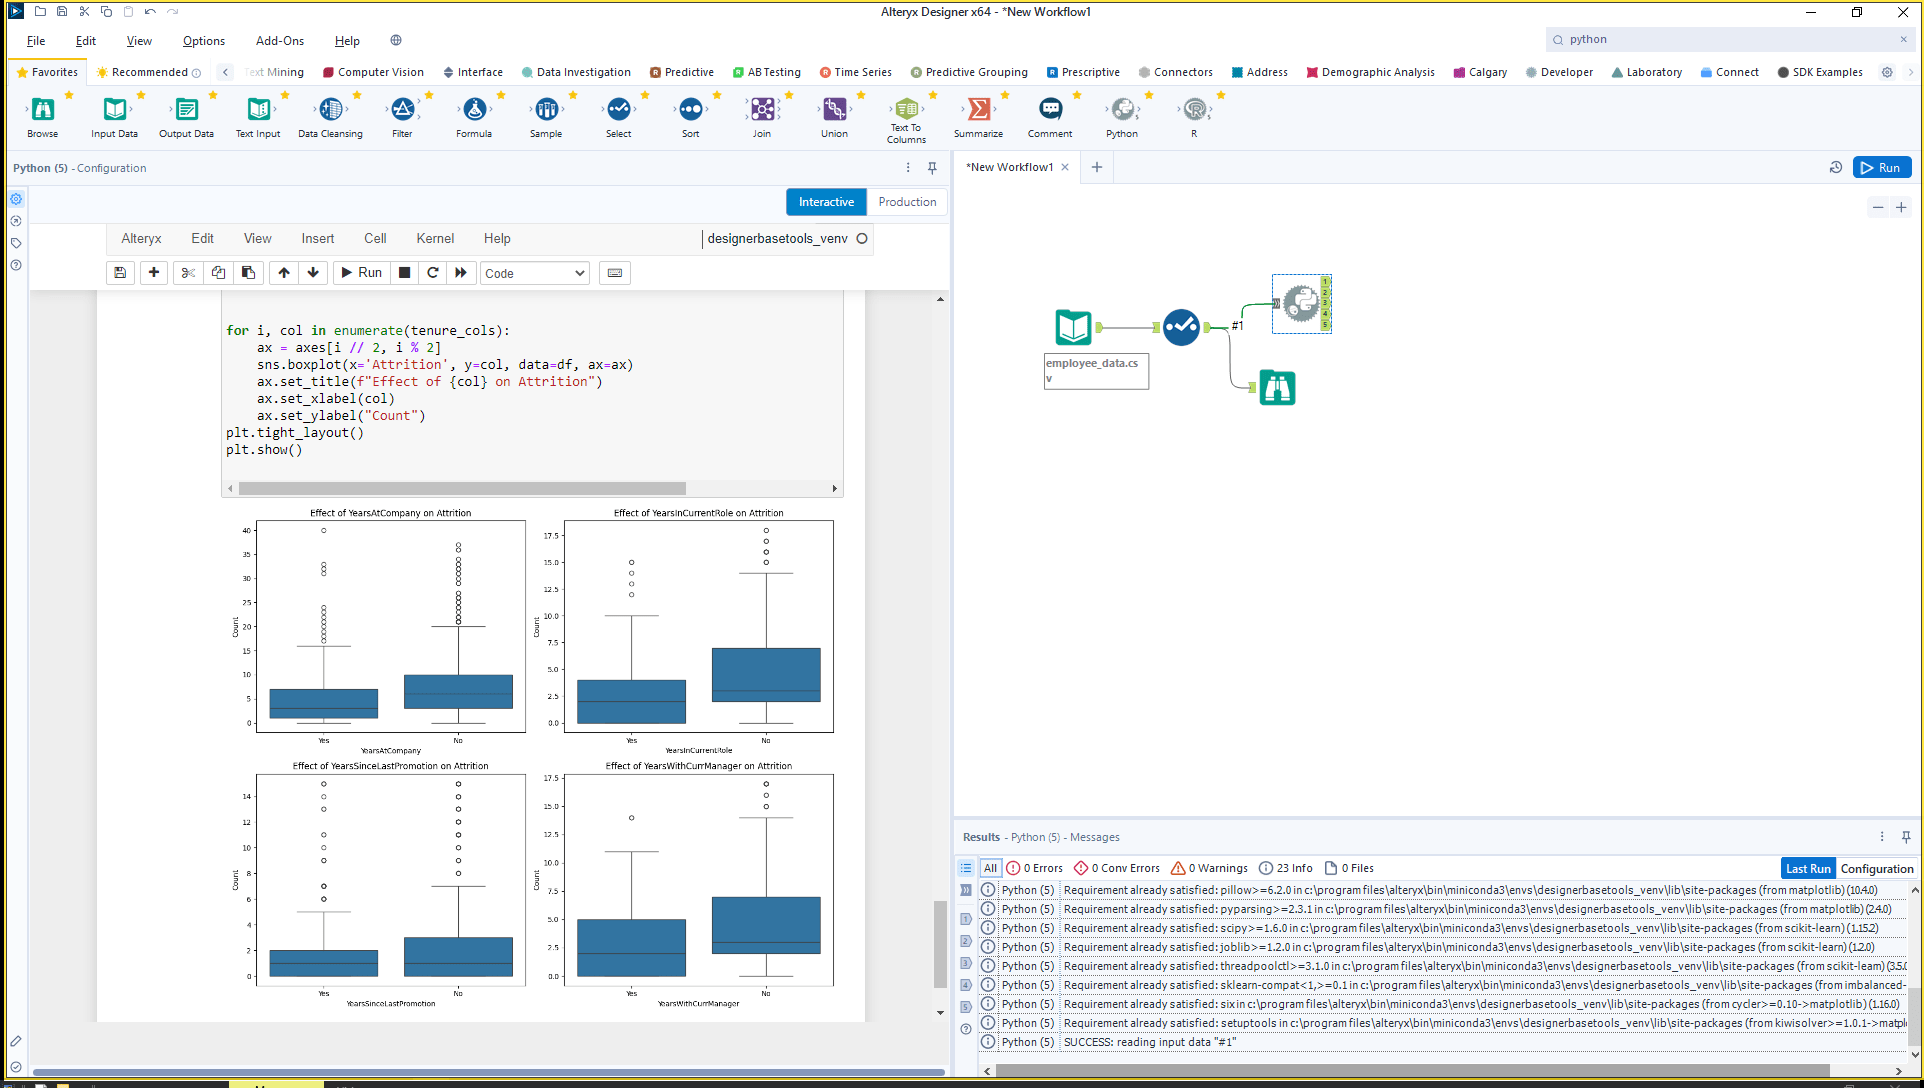Screen dimensions: 1924x1088
Task: Click the Python tool on the canvas
Action: (x=1300, y=303)
